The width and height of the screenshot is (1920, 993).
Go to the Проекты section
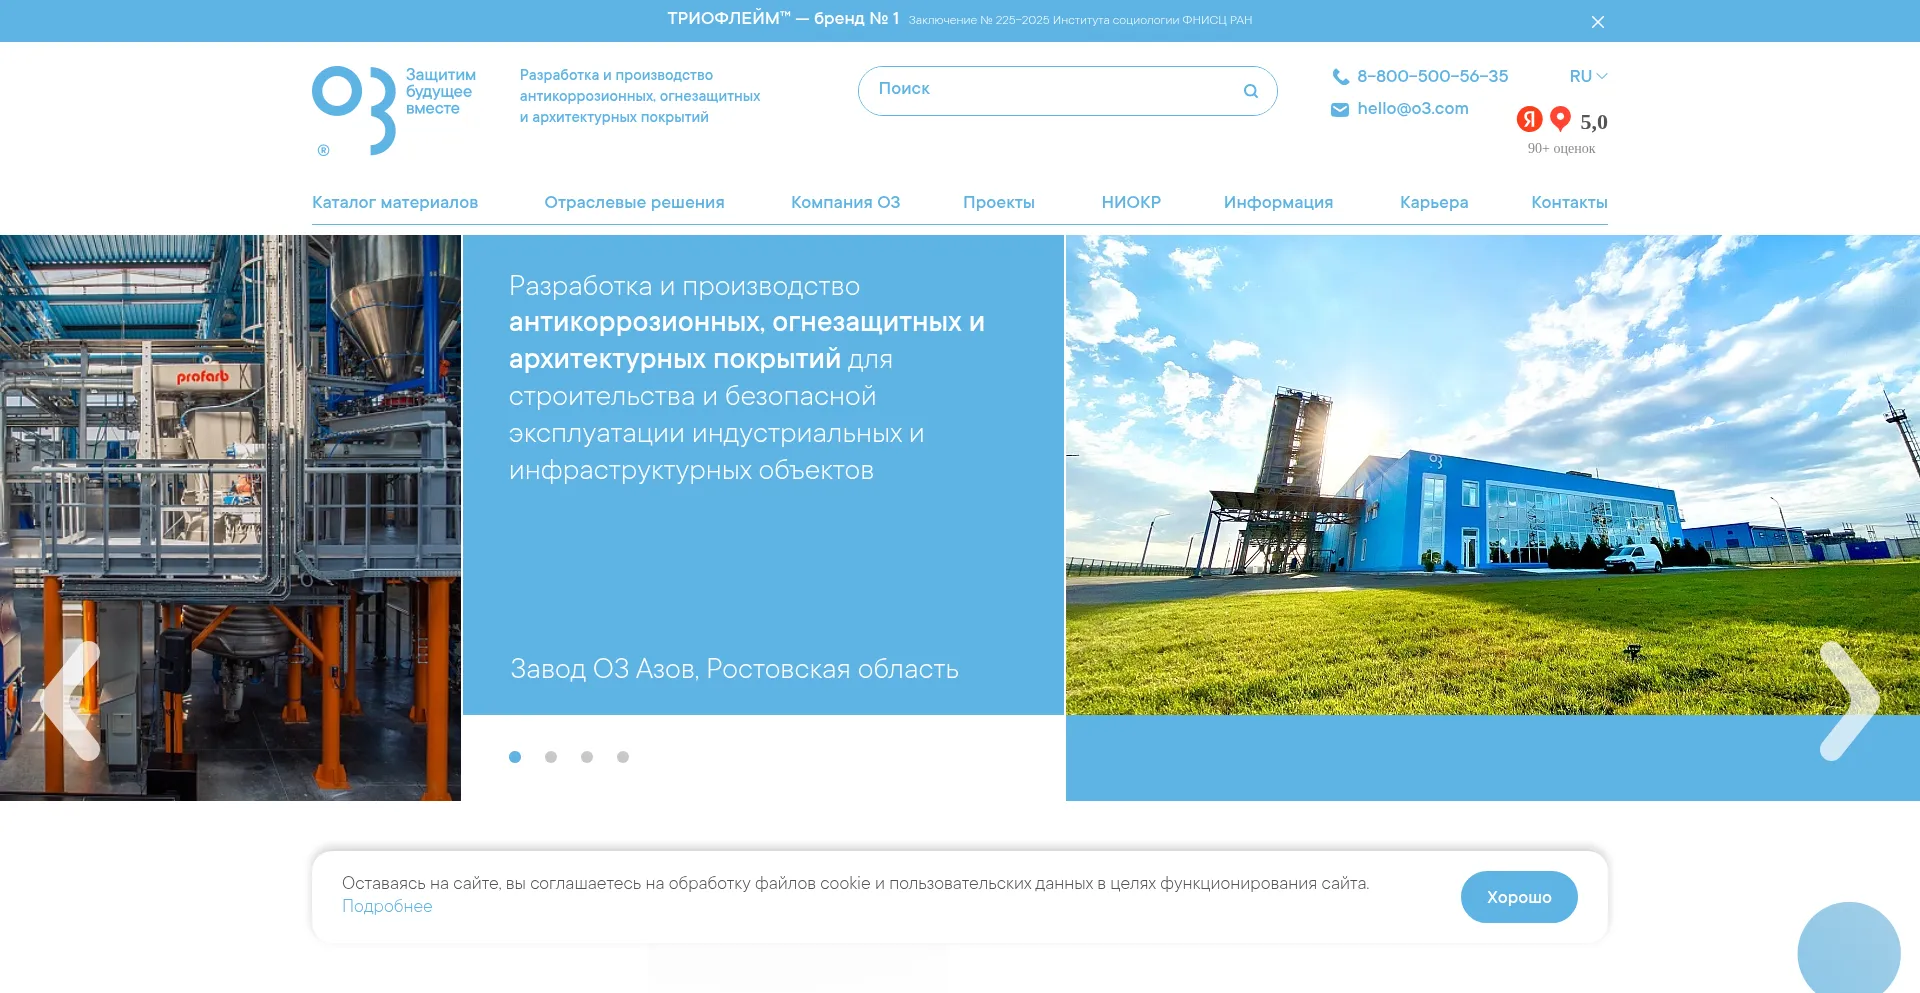tap(998, 203)
